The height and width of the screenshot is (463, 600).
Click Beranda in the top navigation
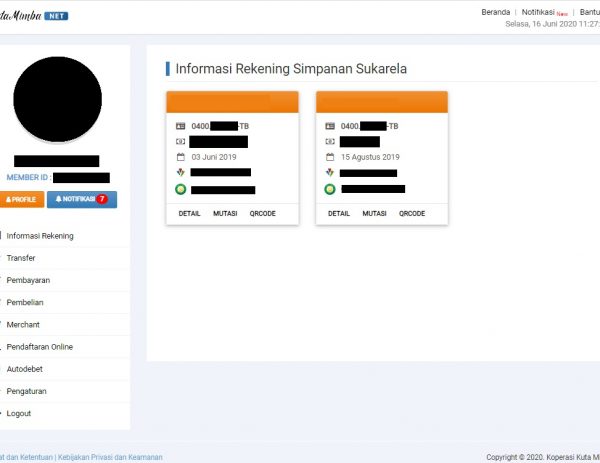point(494,12)
